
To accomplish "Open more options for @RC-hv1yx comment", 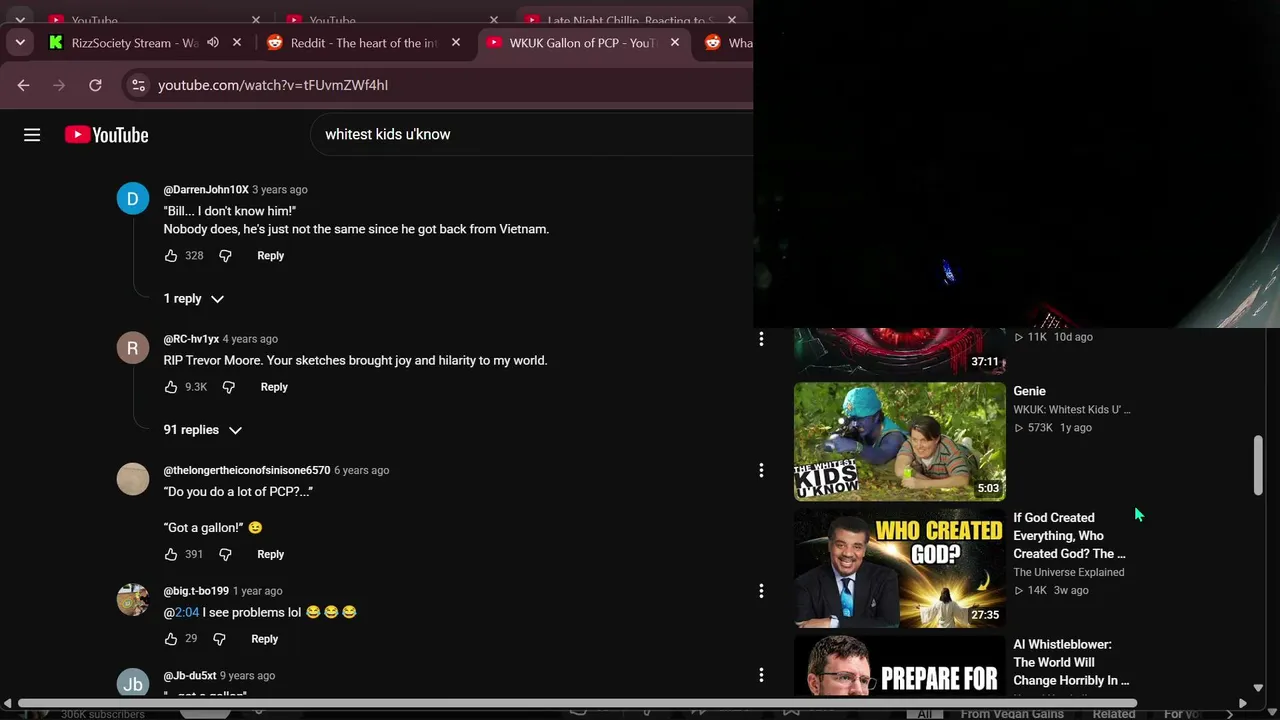I will pyautogui.click(x=761, y=340).
